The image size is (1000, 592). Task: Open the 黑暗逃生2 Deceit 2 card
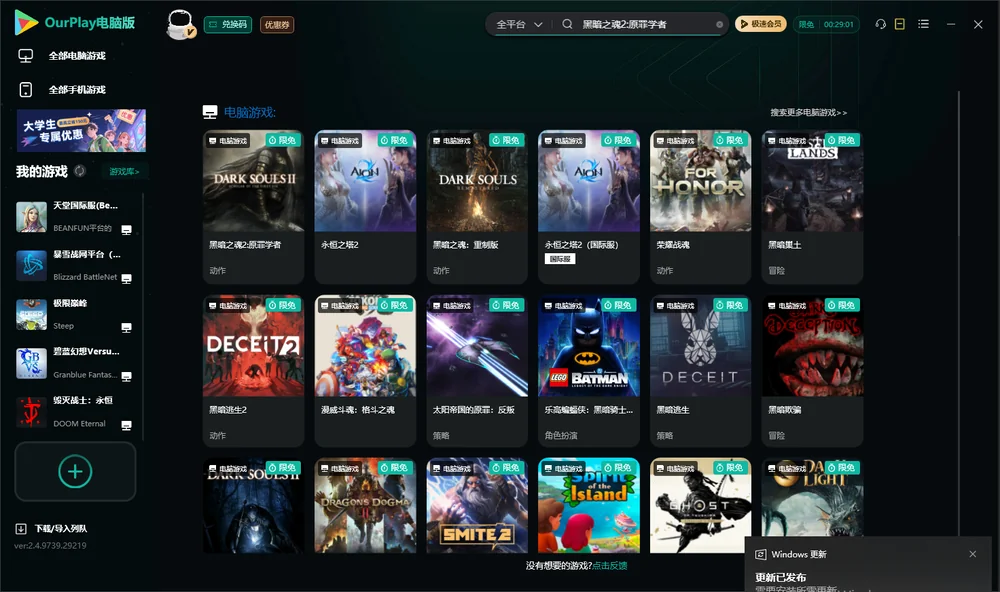click(253, 371)
